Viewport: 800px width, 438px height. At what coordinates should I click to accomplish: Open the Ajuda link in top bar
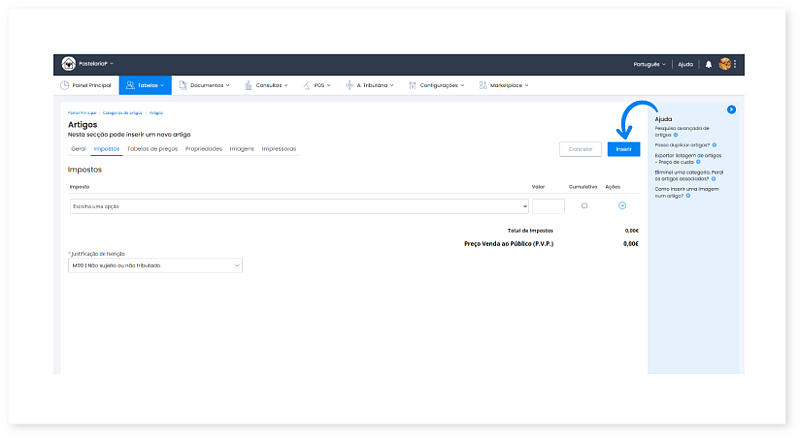click(685, 64)
